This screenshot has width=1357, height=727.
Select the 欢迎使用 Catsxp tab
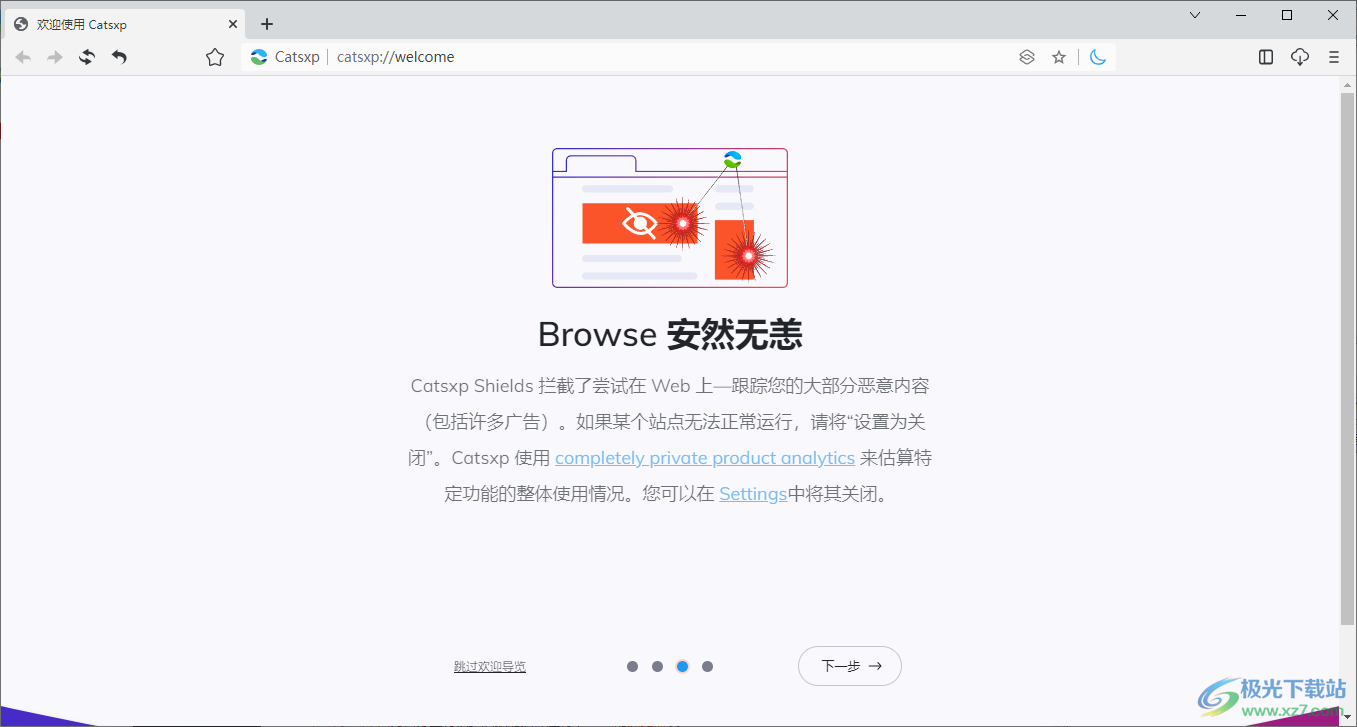tap(110, 24)
